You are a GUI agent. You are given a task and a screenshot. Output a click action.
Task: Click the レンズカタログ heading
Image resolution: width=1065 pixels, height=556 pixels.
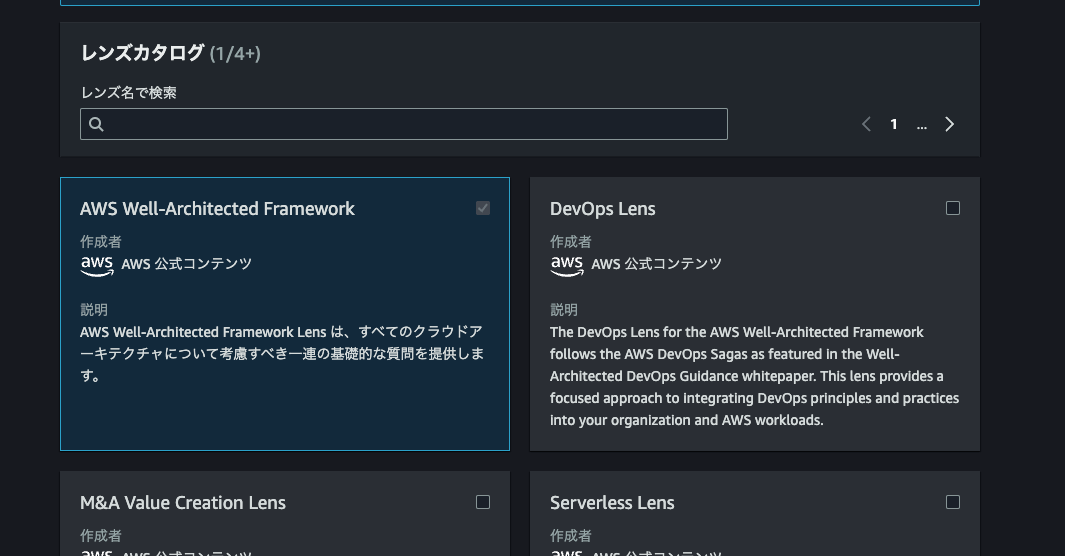coord(143,53)
